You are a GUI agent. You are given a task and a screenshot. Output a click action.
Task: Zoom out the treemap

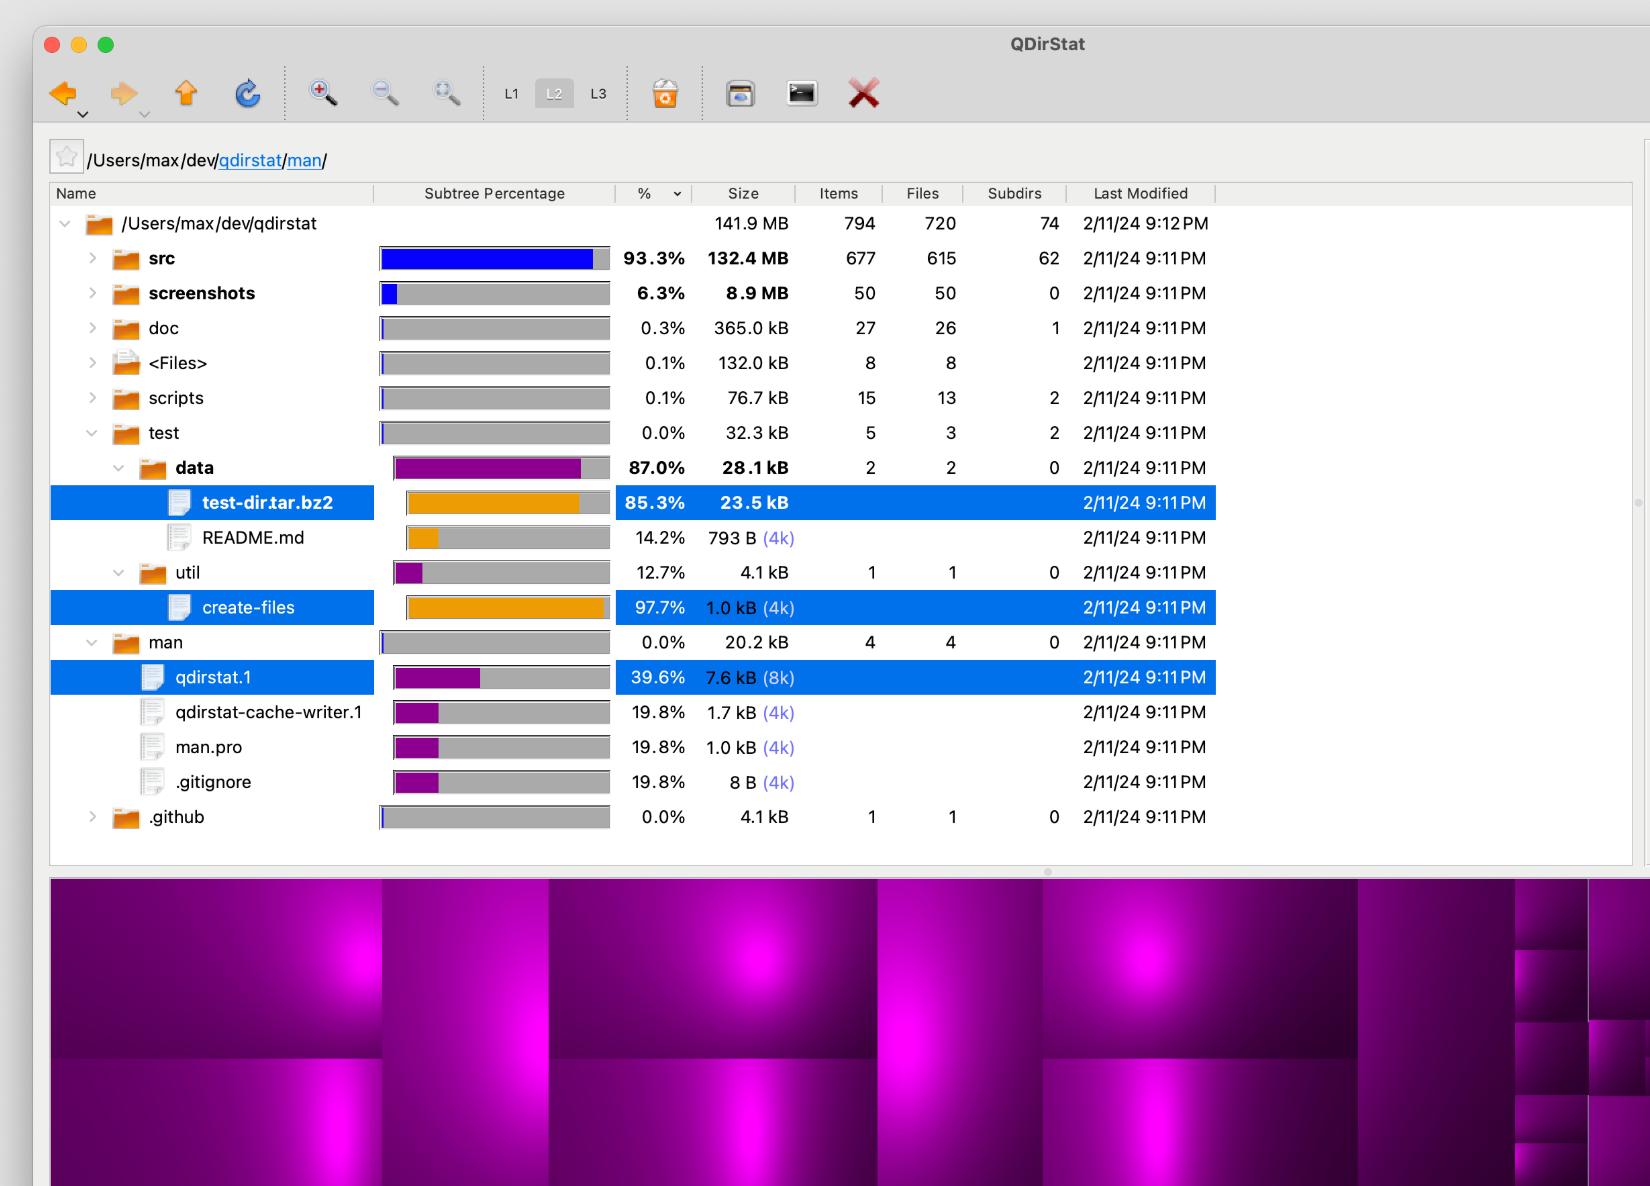385,94
